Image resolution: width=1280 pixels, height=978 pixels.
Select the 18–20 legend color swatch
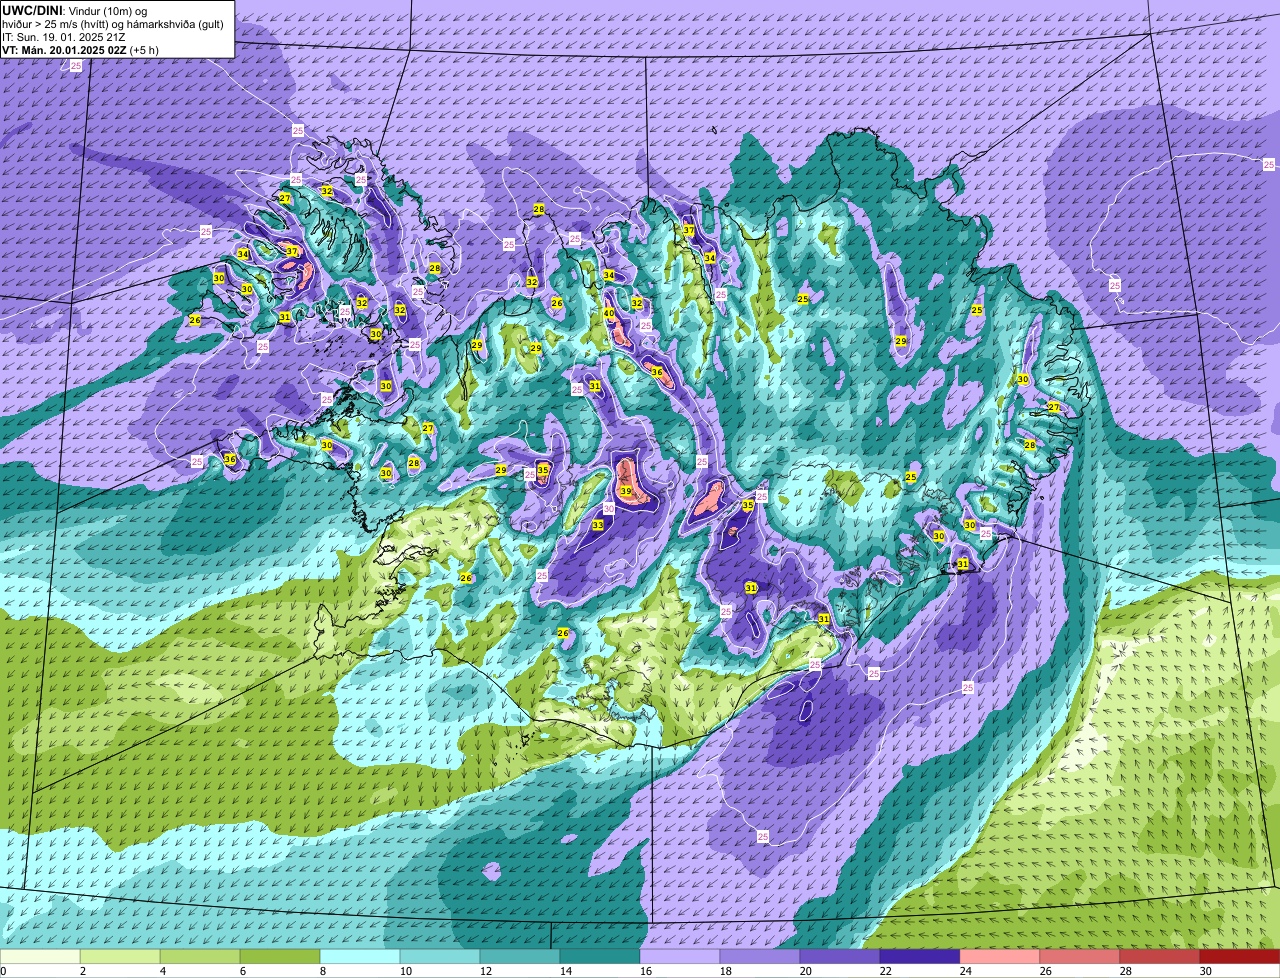click(x=760, y=956)
